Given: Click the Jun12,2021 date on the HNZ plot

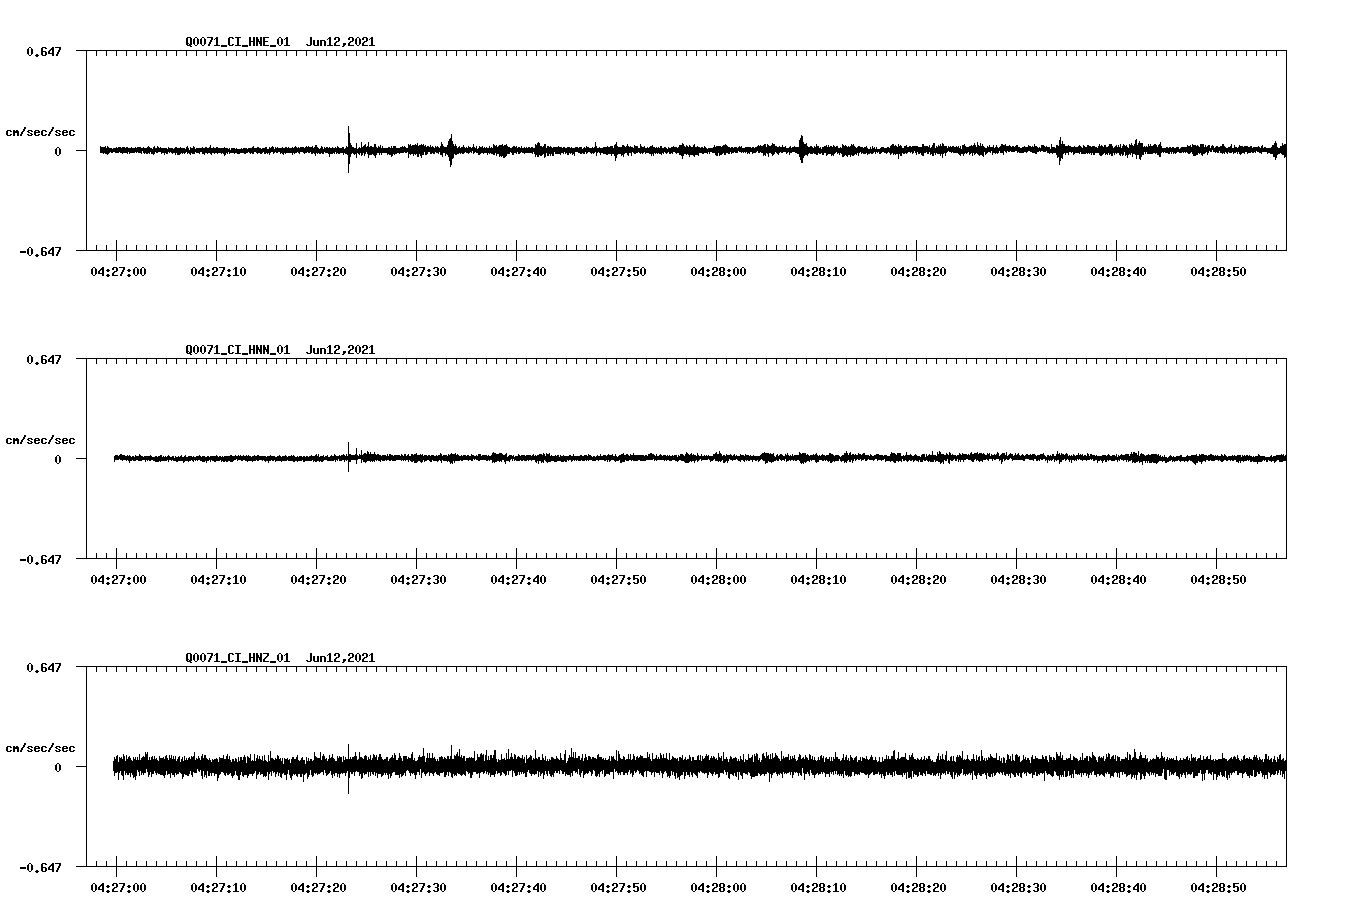Looking at the screenshot, I should (x=341, y=658).
